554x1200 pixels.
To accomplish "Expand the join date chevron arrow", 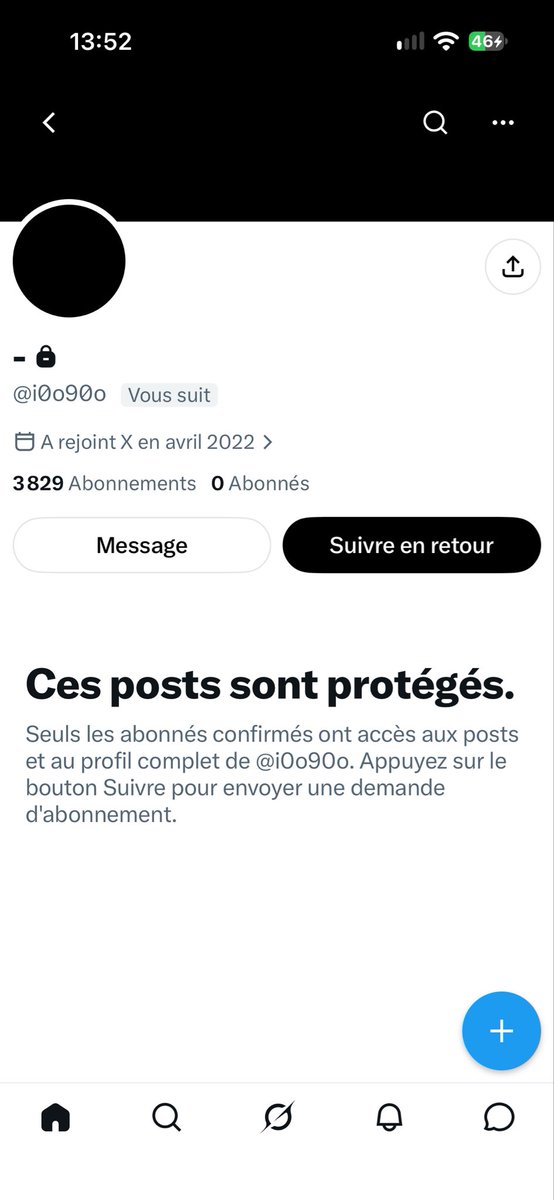I will coord(267,441).
